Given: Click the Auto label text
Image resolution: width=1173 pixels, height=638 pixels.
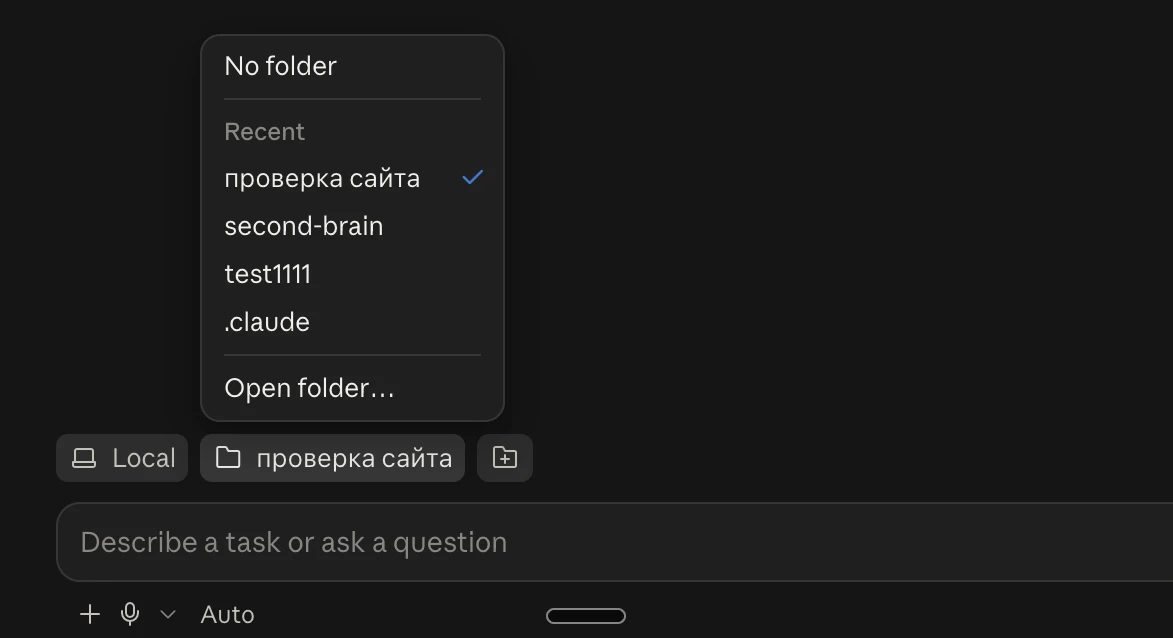Looking at the screenshot, I should point(227,615).
